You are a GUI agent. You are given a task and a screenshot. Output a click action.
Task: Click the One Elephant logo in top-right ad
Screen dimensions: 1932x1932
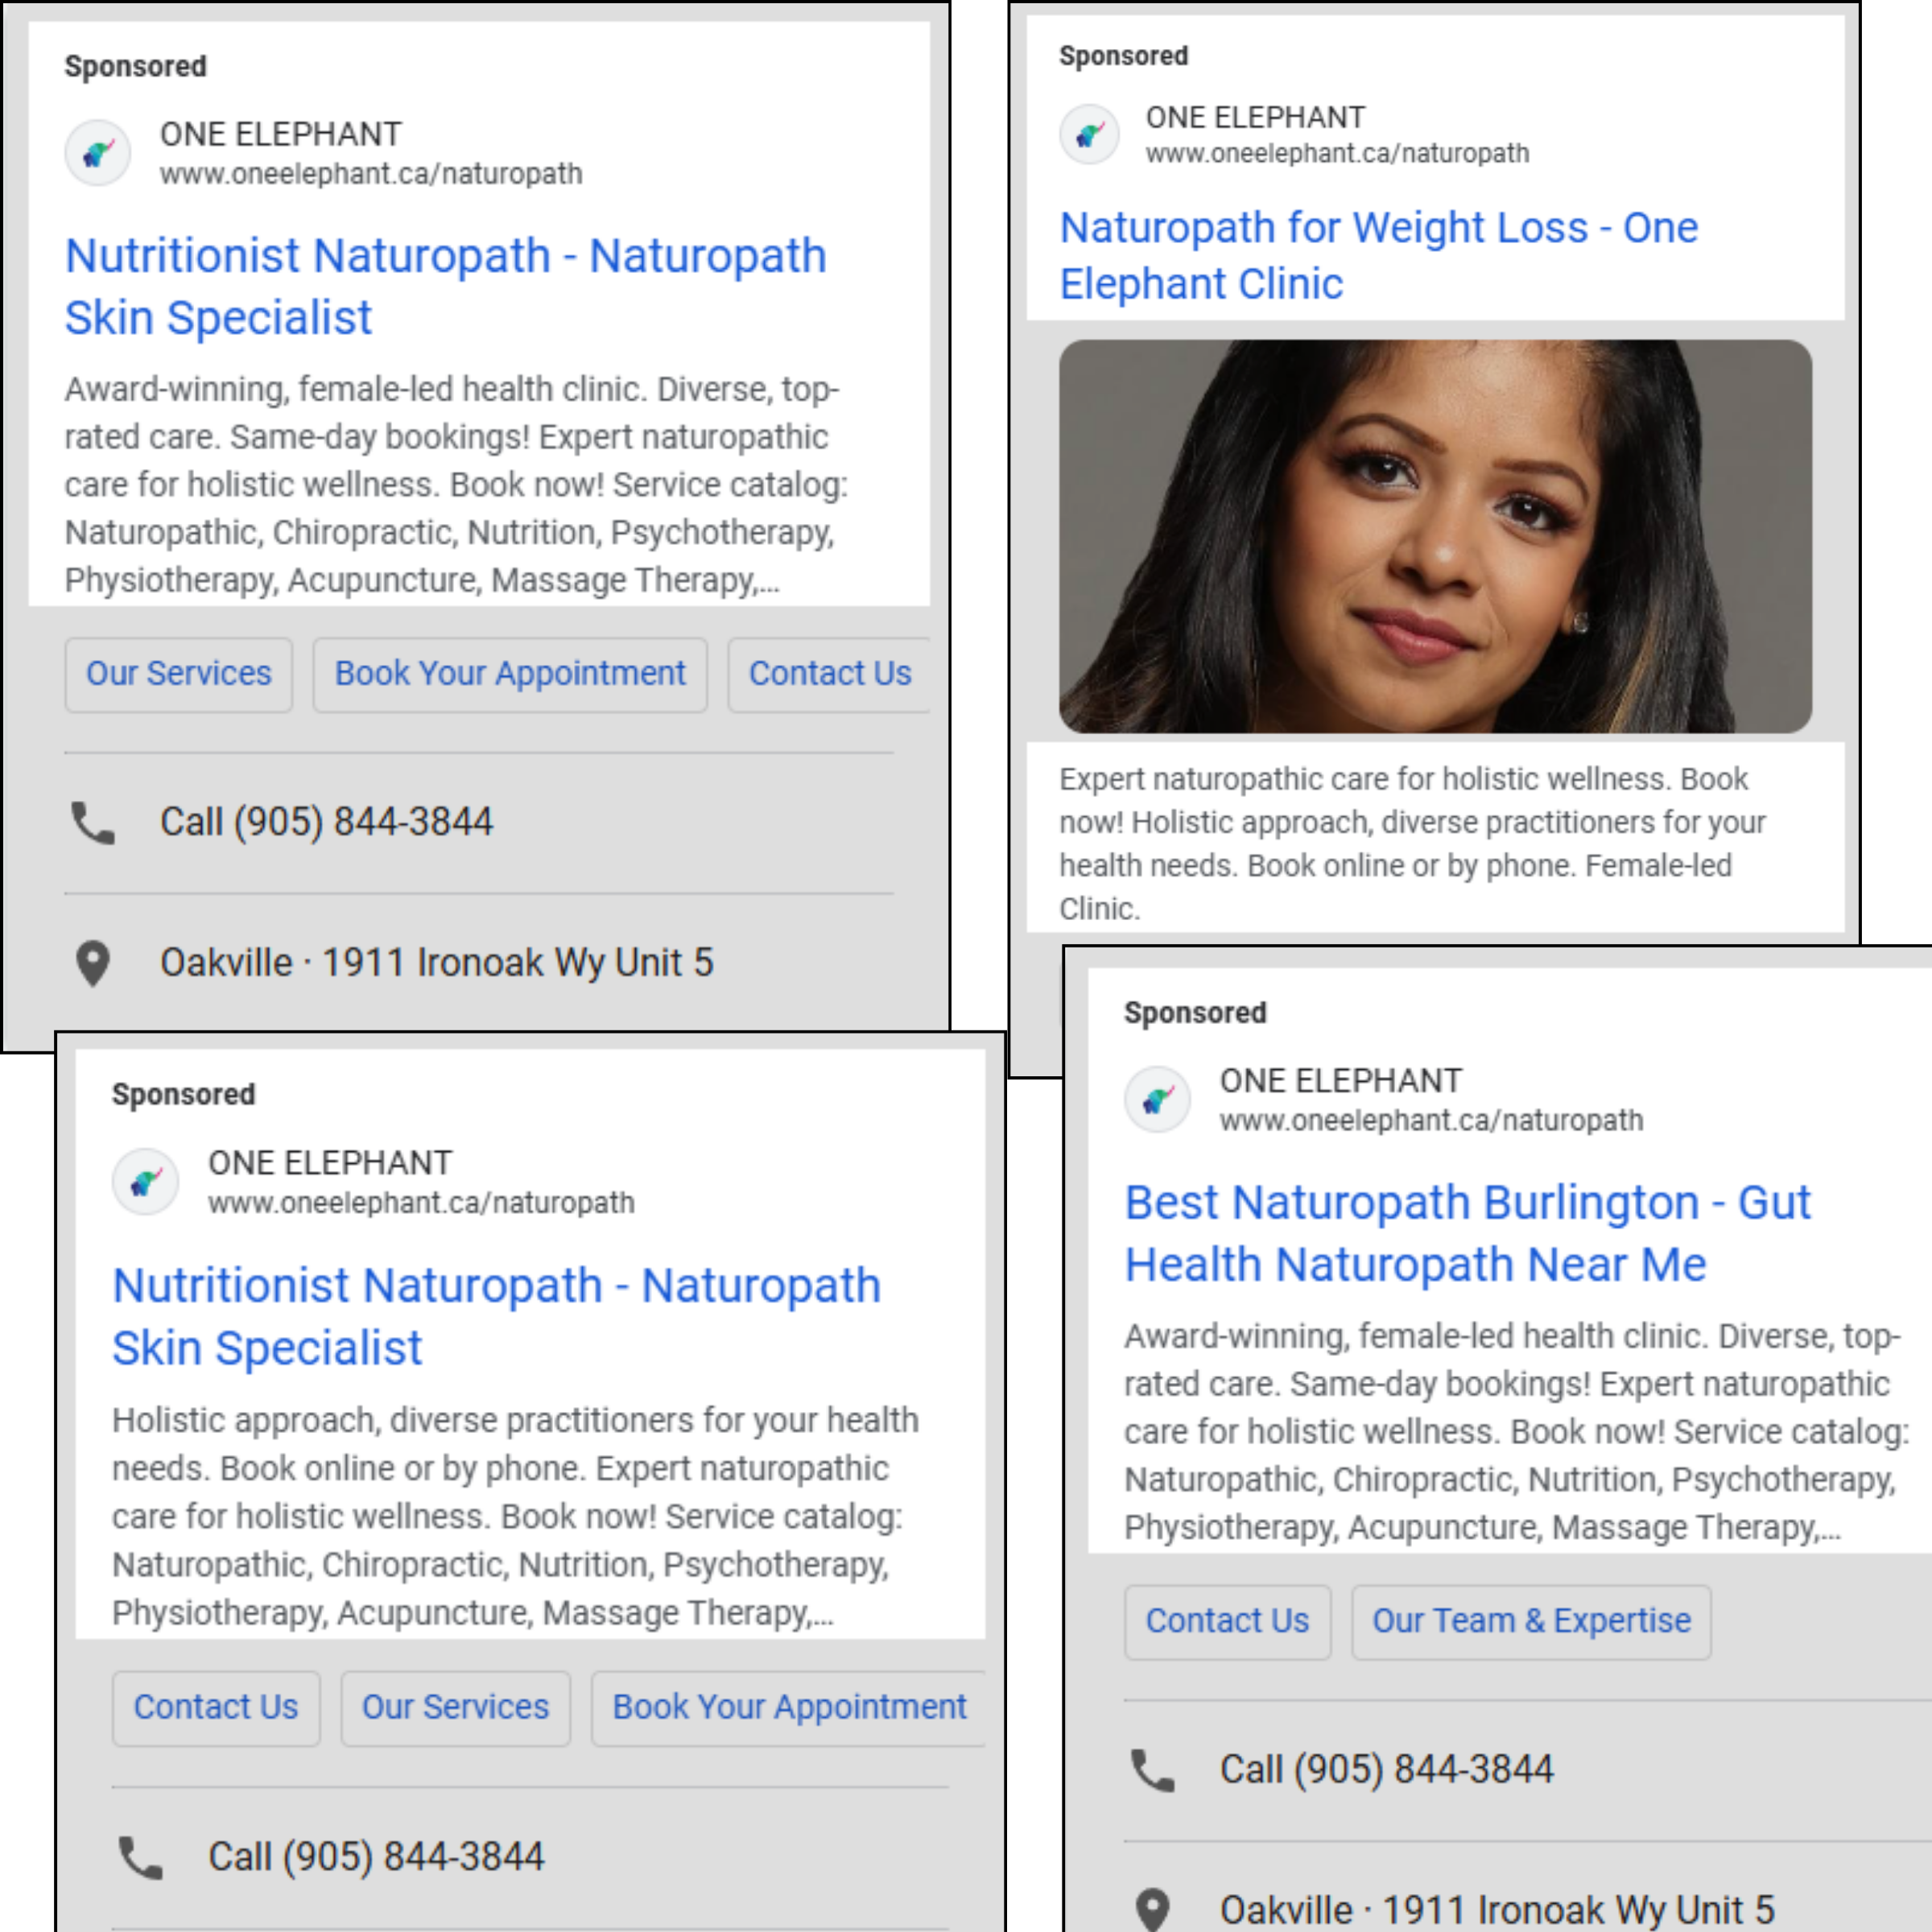(1089, 134)
